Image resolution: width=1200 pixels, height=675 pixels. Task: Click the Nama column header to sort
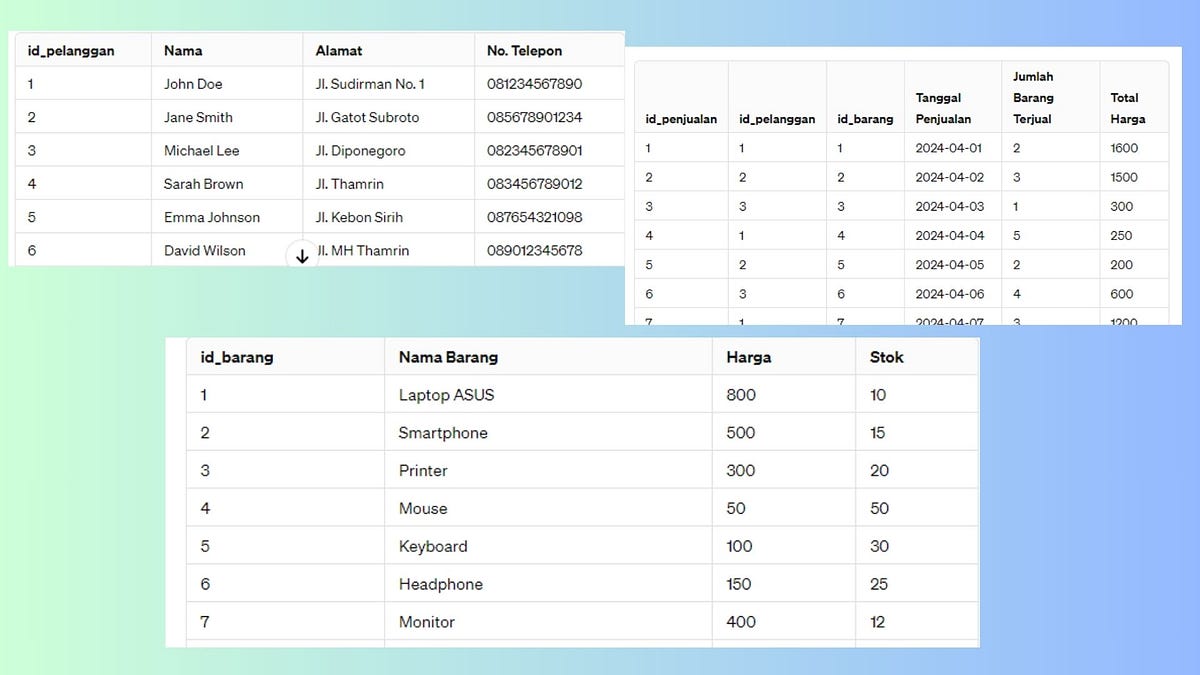click(x=182, y=49)
